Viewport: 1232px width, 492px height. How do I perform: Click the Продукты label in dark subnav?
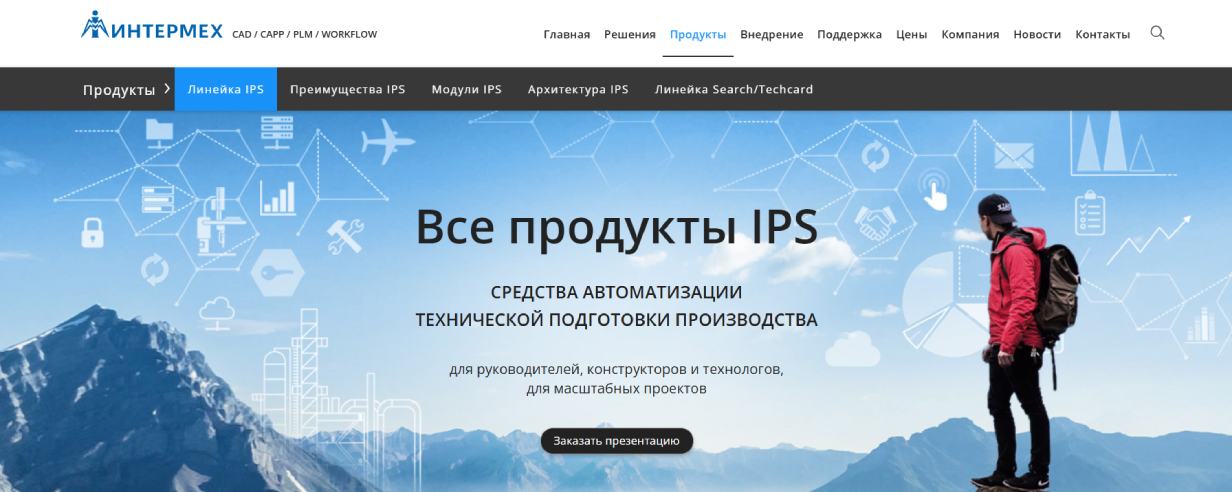click(x=118, y=90)
